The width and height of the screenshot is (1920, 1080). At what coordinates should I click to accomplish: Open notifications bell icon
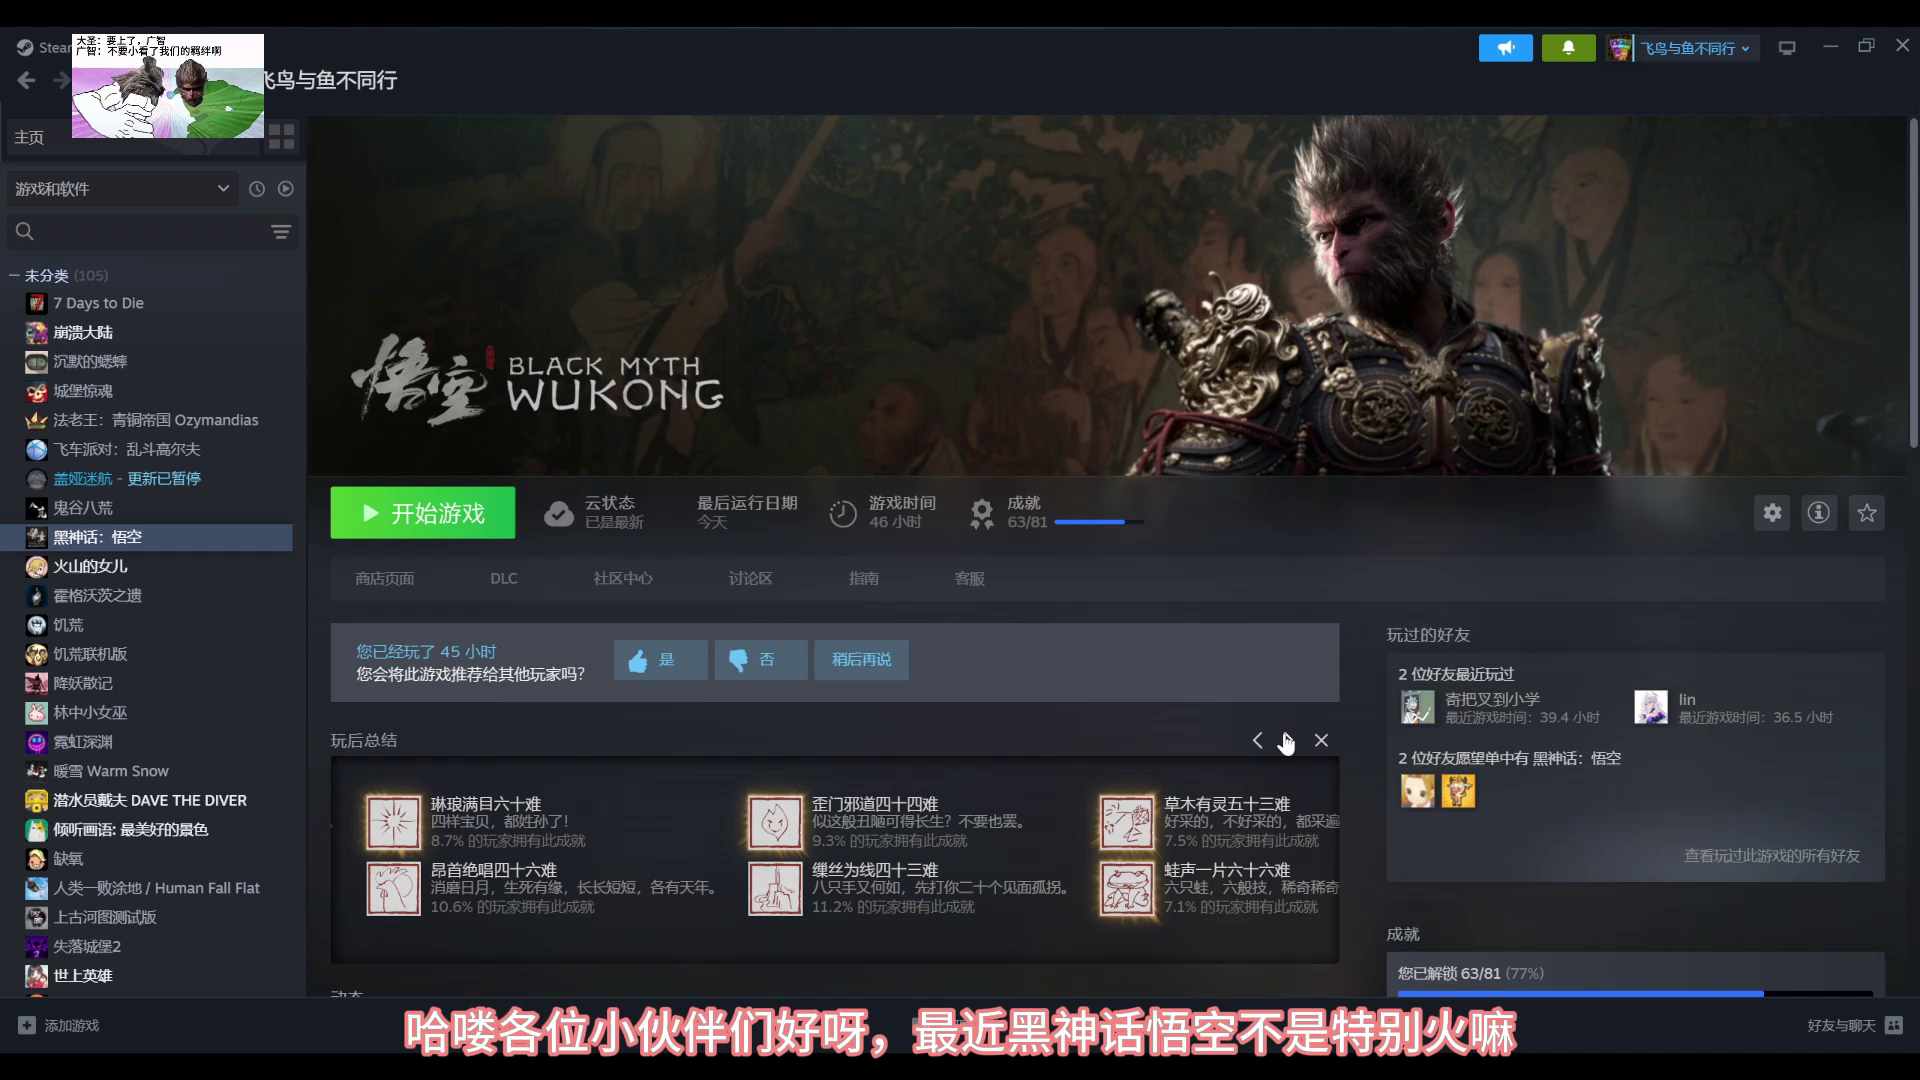[x=1568, y=48]
